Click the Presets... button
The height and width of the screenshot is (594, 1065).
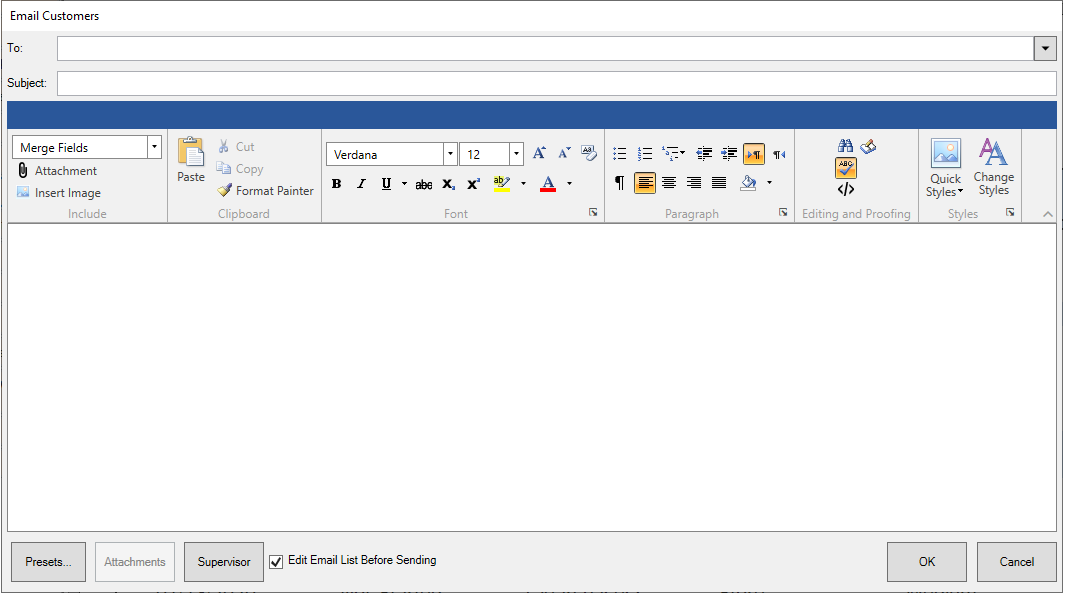click(x=48, y=562)
